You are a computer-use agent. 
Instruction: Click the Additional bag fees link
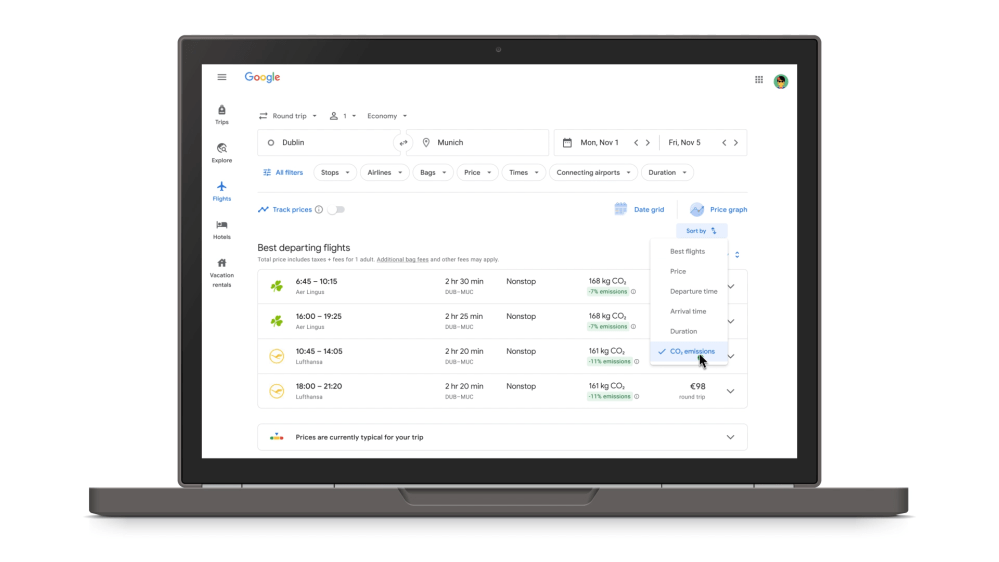coord(403,260)
